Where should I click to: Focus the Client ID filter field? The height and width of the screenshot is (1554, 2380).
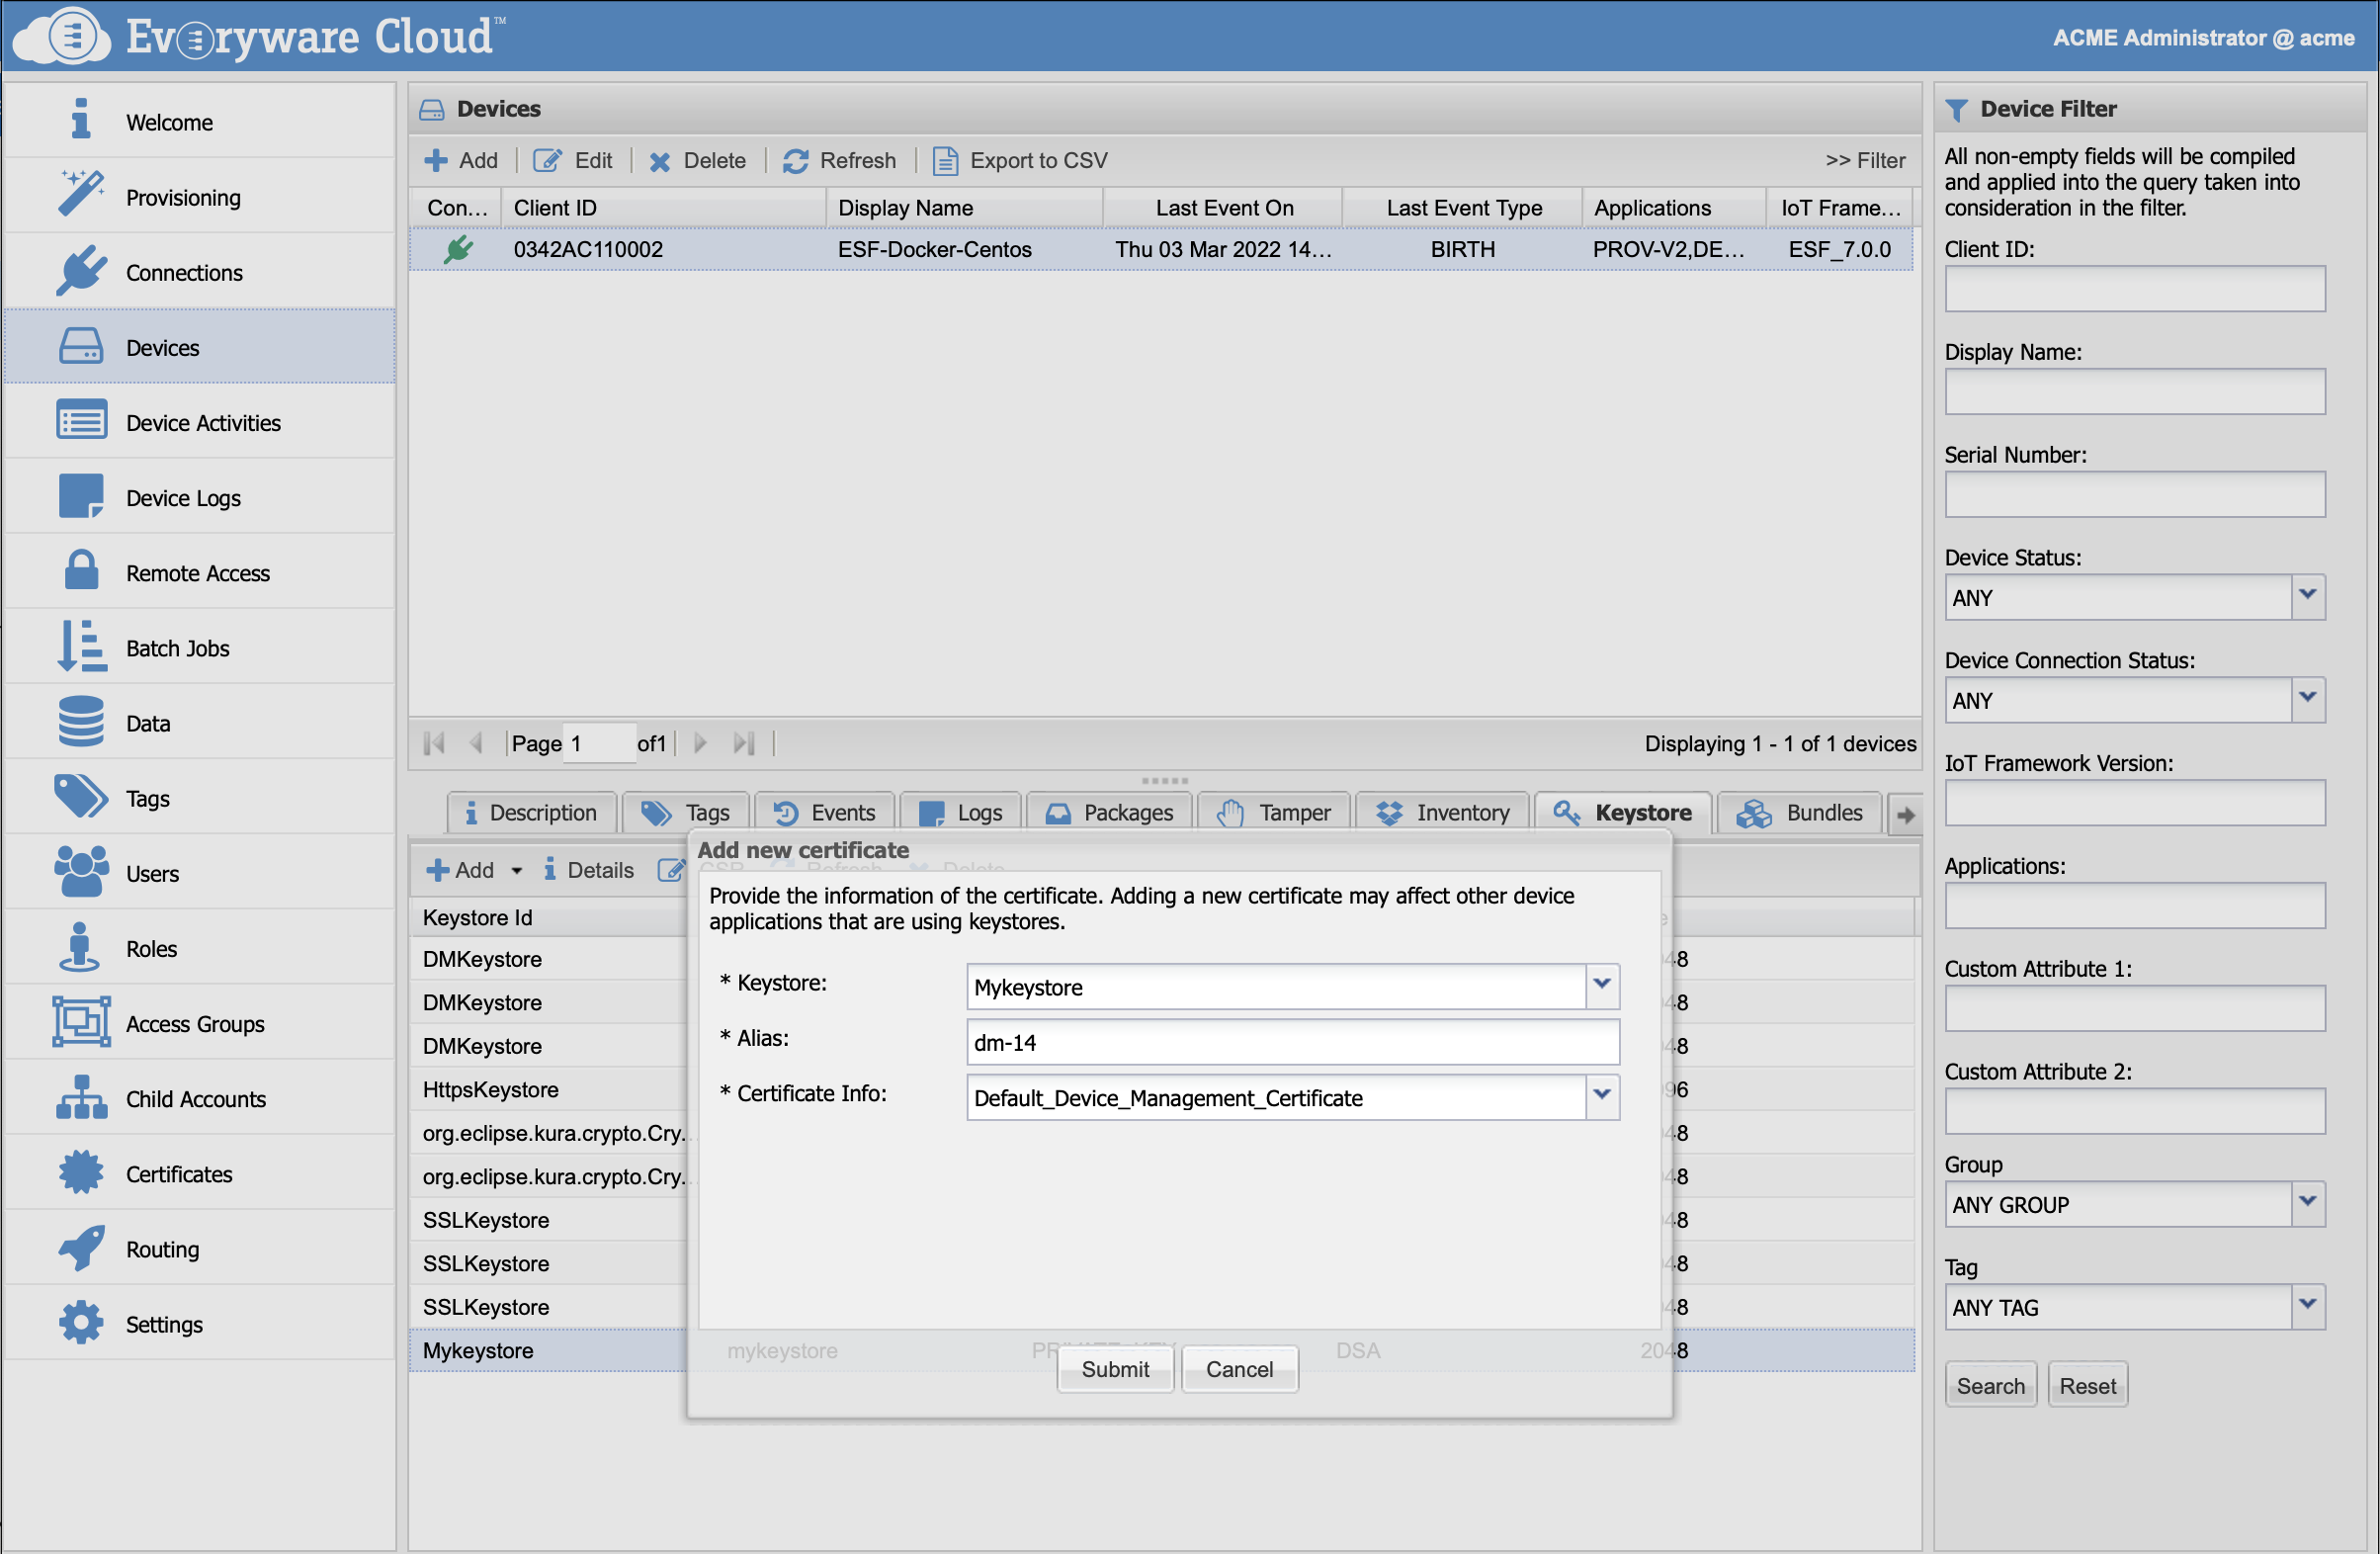click(2134, 288)
